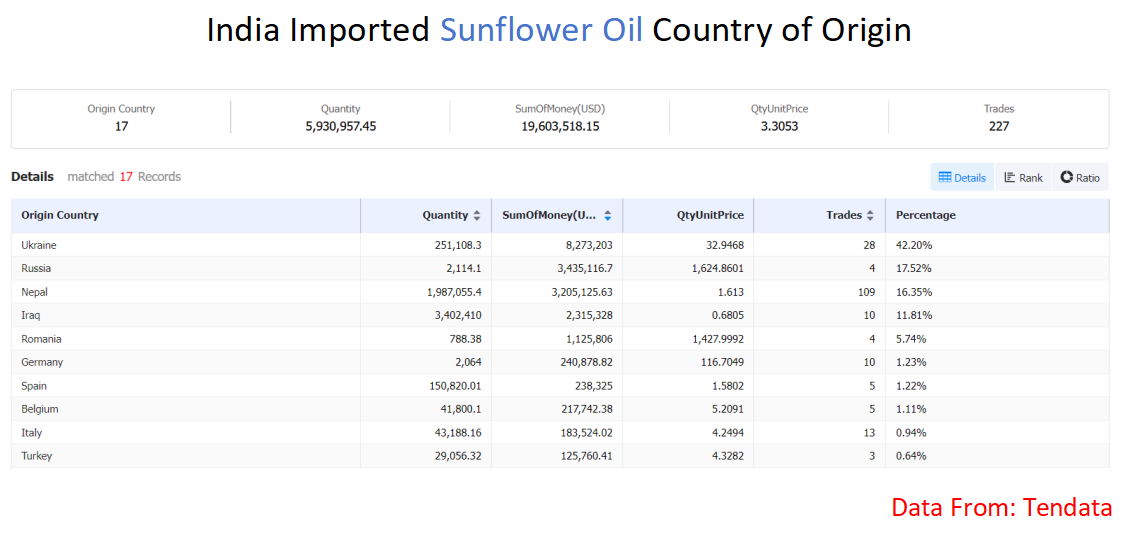
Task: Sort by SumOfMoney column arrows
Action: click(608, 215)
